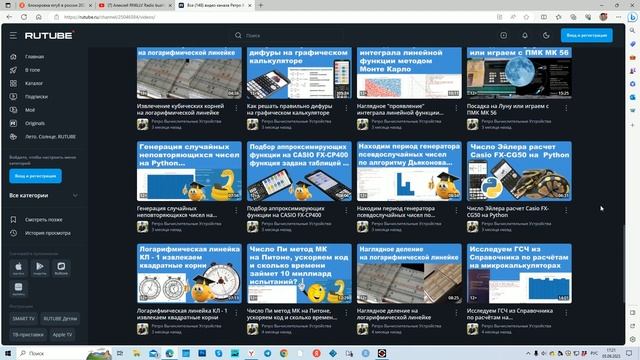The height and width of the screenshot is (360, 640).
Task: Open Находим период генератора псевдослучайных чисел thumbnail
Action: [x=409, y=171]
